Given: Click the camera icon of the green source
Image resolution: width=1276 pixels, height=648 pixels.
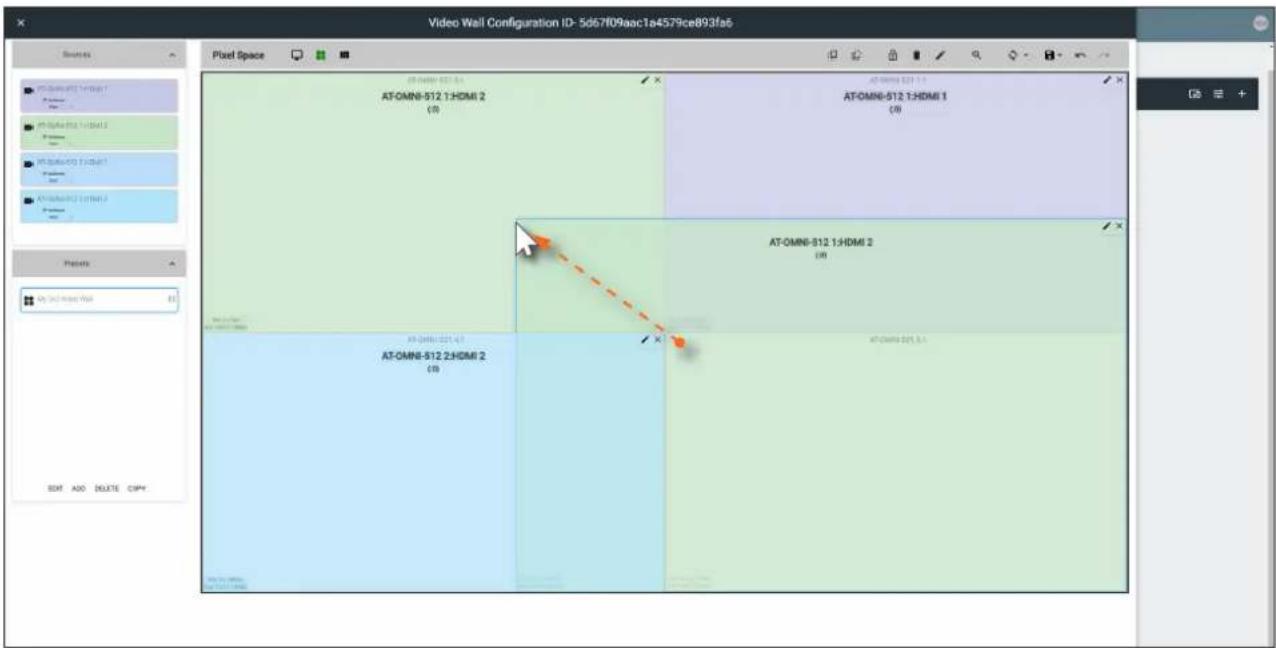Looking at the screenshot, I should (30, 126).
